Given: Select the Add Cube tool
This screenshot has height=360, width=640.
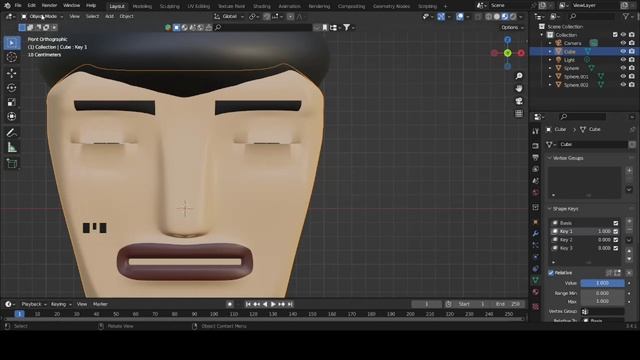Looking at the screenshot, I should pos(12,163).
